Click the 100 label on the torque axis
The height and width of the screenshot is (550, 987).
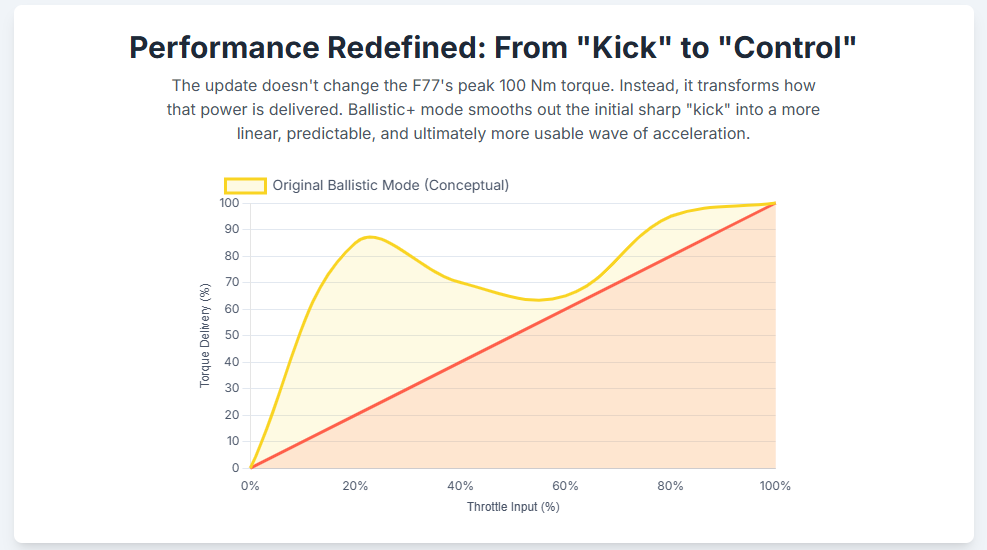[229, 203]
